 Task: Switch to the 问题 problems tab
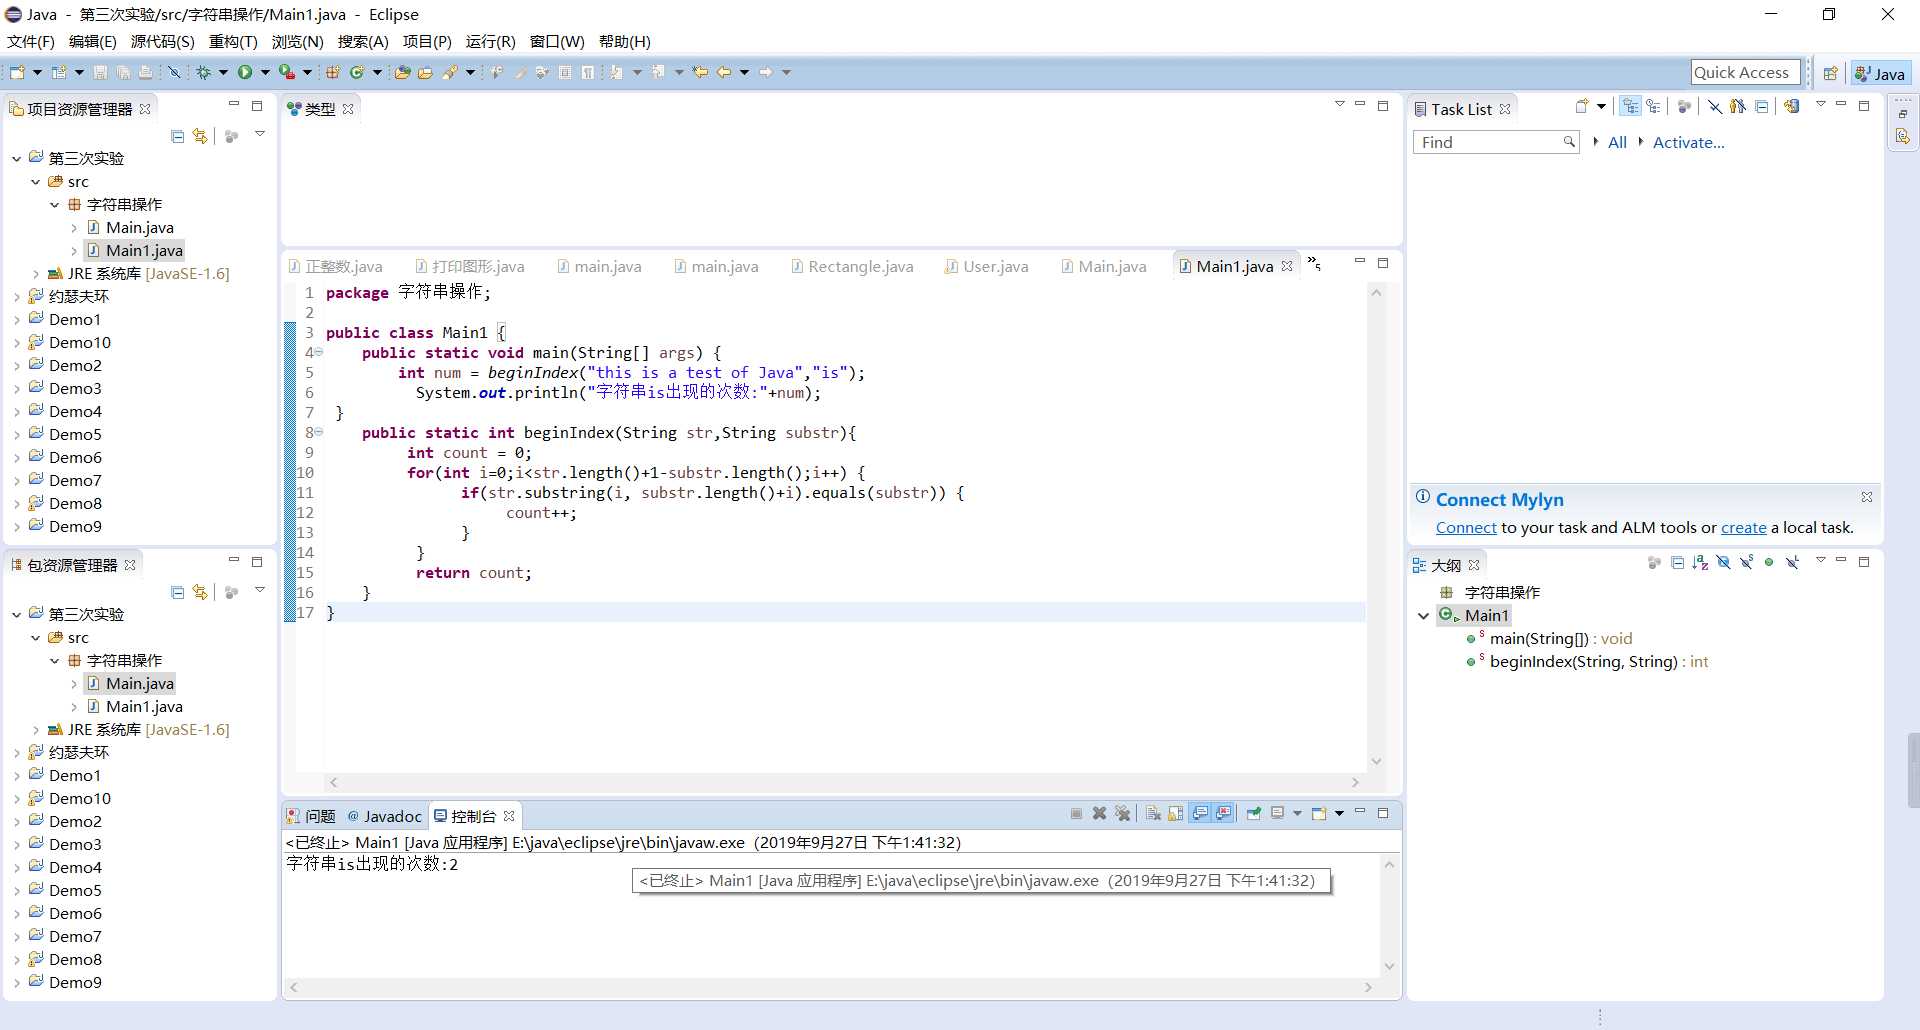(x=312, y=816)
